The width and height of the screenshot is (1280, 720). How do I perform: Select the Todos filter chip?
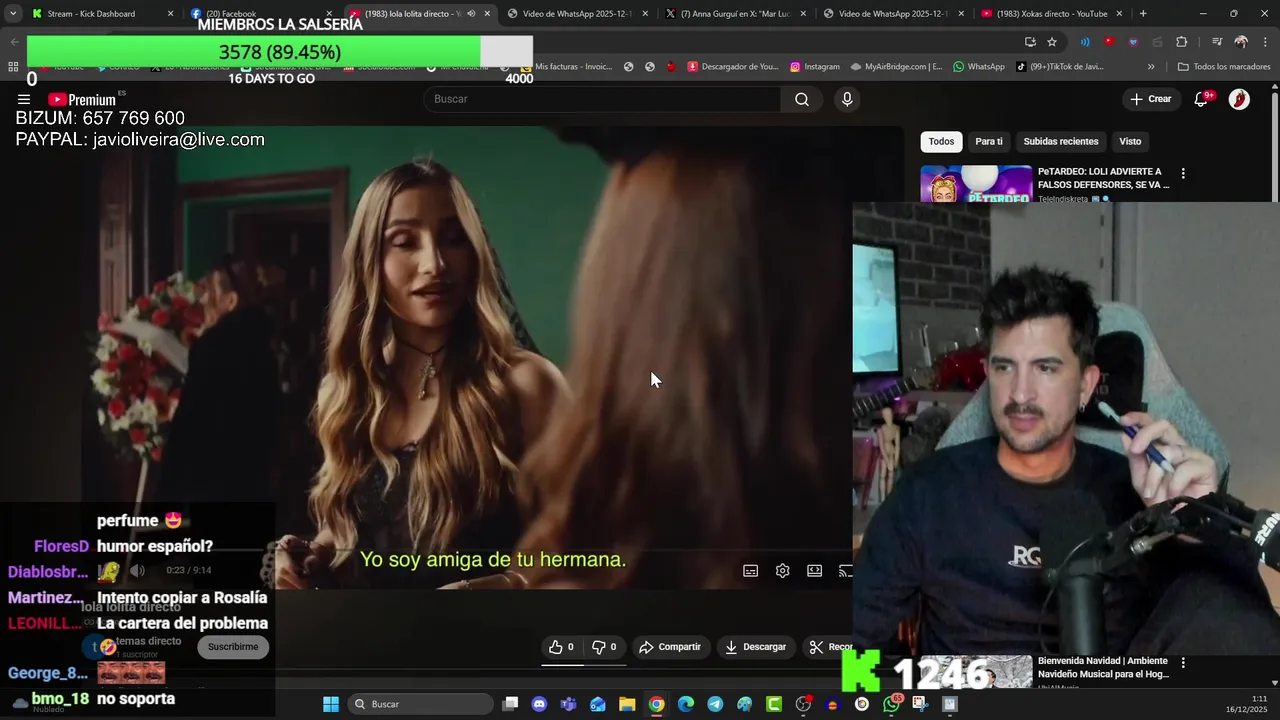[x=941, y=141]
